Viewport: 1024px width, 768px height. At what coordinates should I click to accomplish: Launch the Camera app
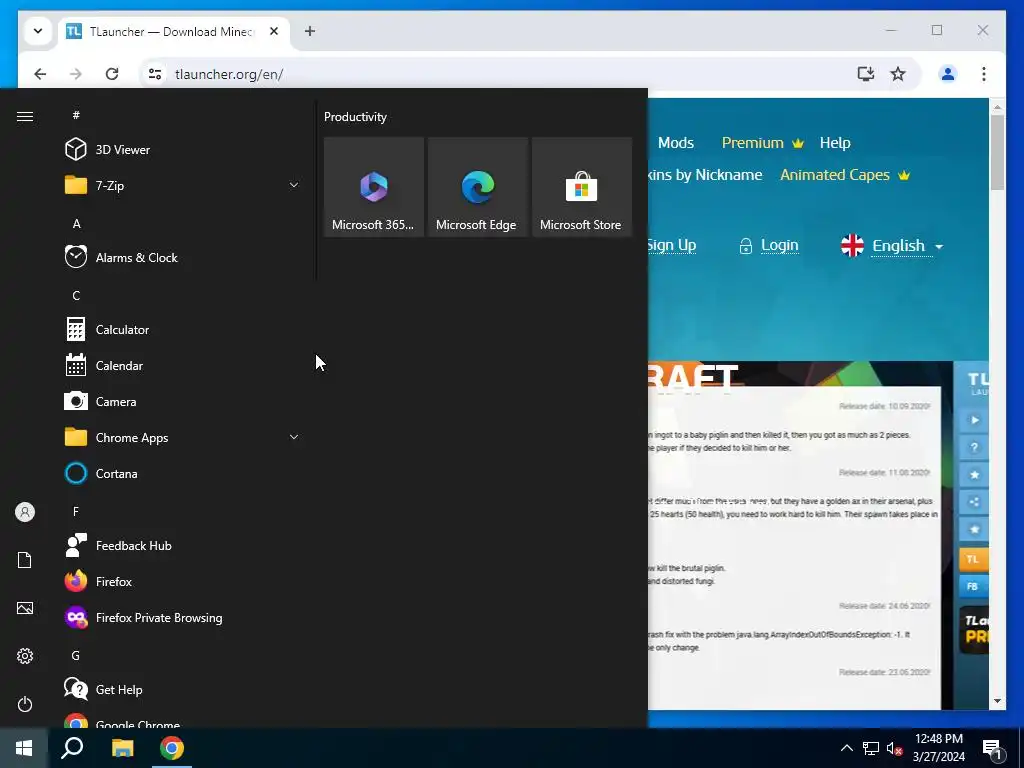click(x=182, y=402)
